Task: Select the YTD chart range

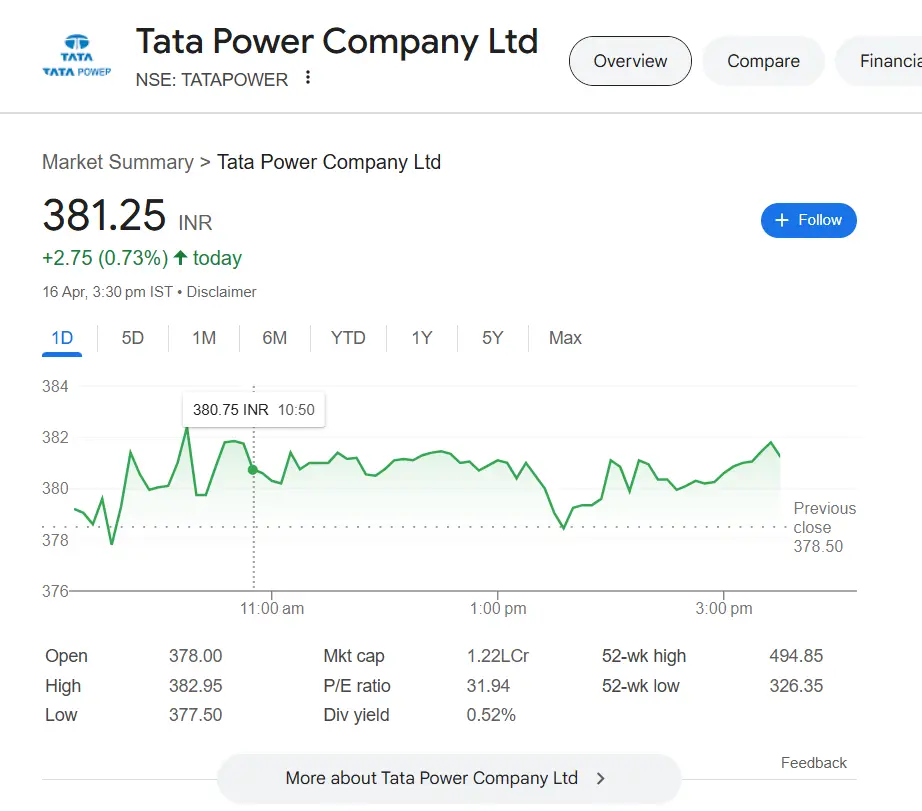Action: click(348, 338)
